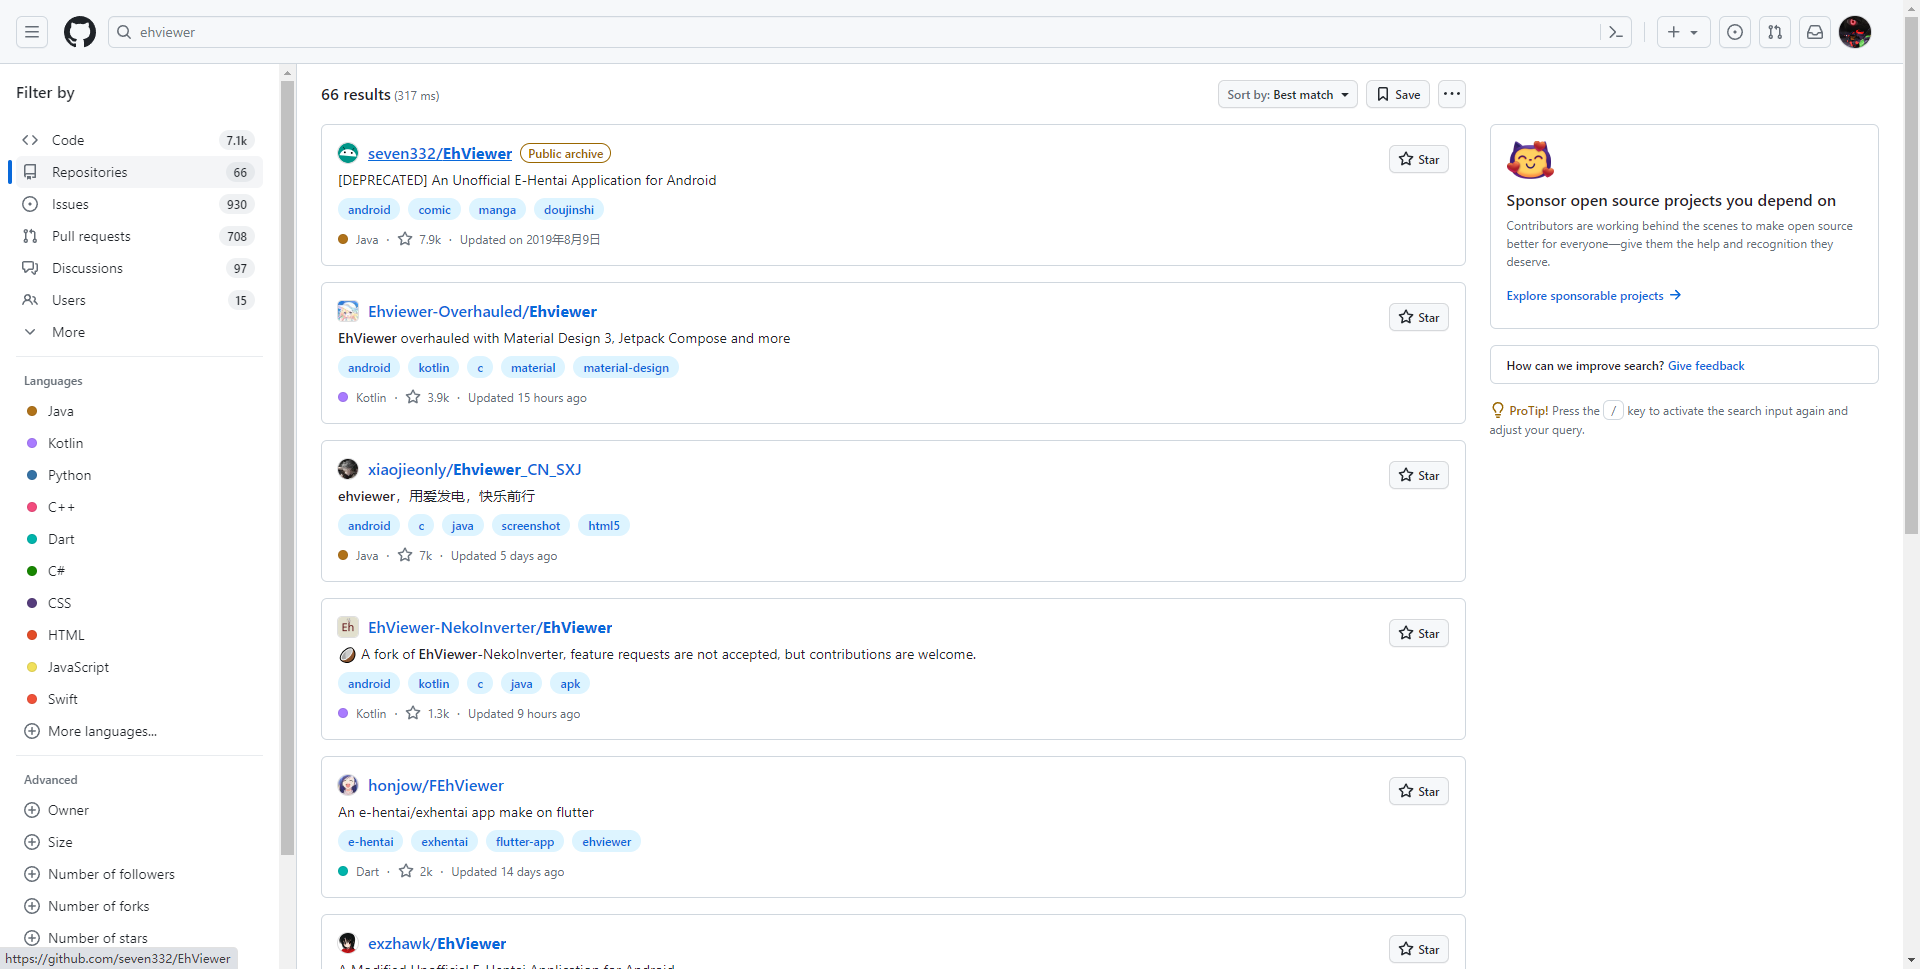Click star count of seven332/EhViewer

pyautogui.click(x=420, y=240)
